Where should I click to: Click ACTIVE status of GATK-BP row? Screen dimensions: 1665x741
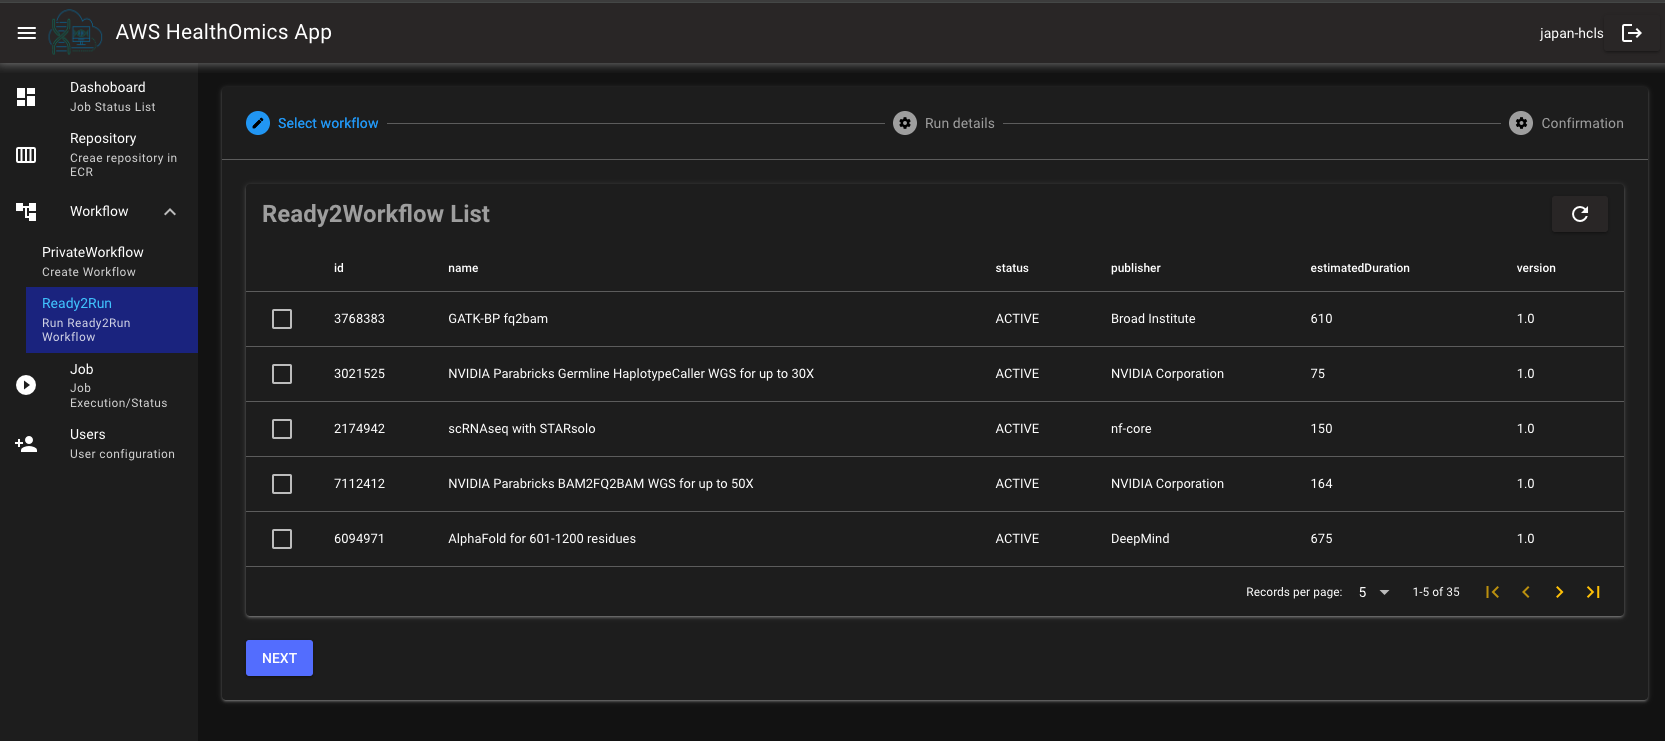click(1017, 319)
